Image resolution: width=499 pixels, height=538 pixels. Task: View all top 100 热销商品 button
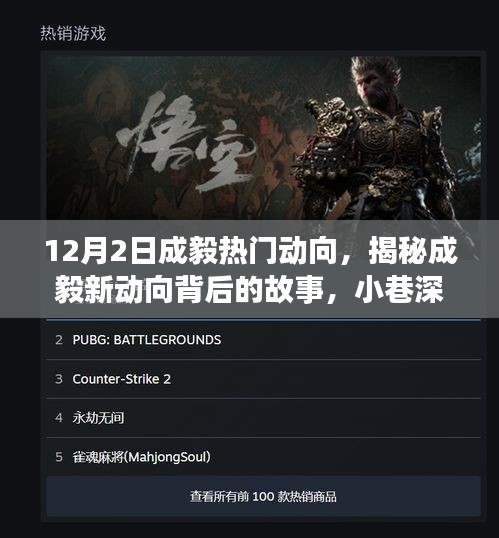coord(264,496)
